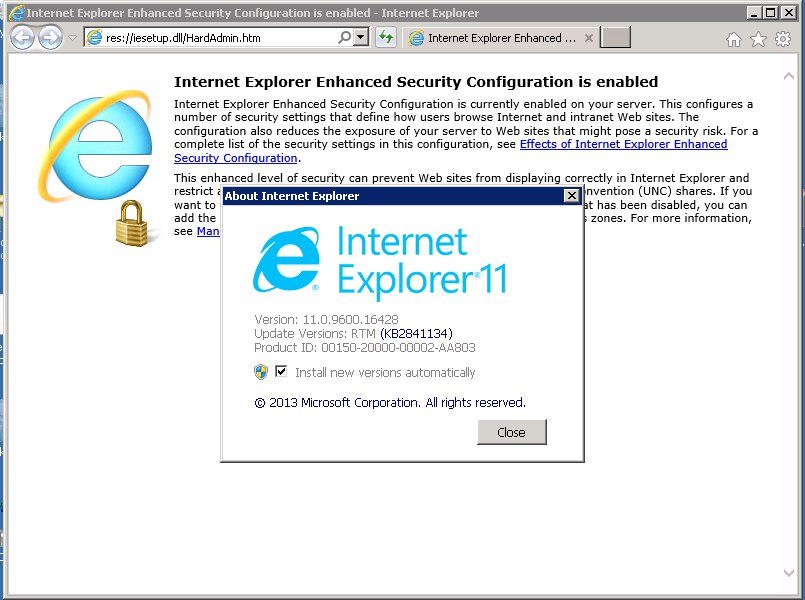Close the Internet Explorer Enhanced tab

tap(589, 38)
